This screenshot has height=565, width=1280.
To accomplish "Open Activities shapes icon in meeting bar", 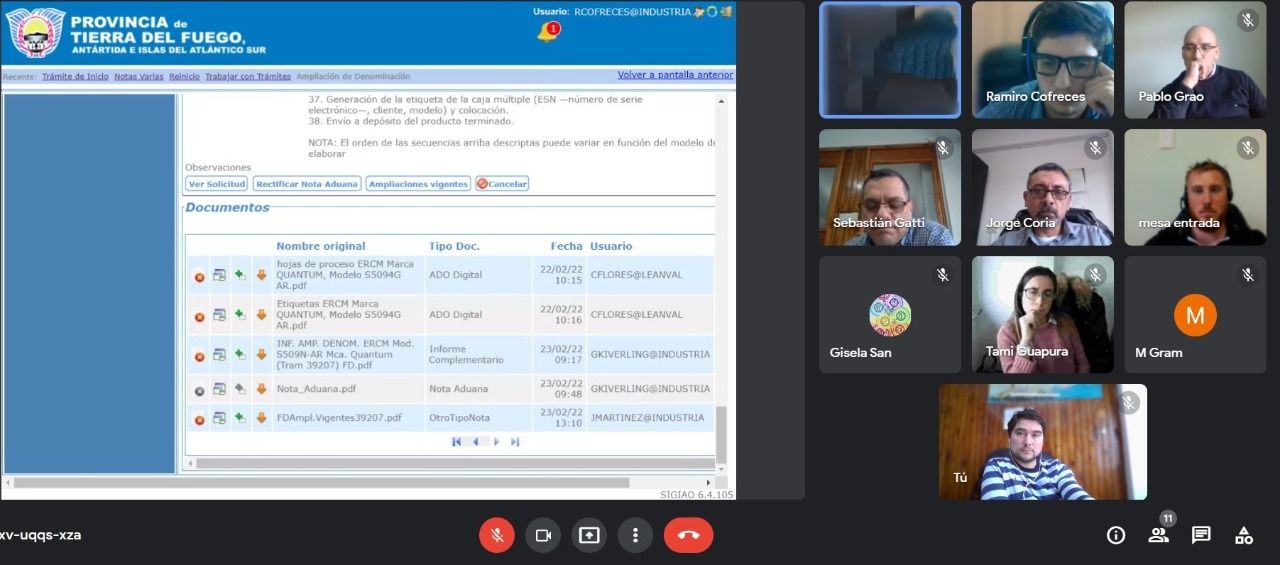I will [x=1244, y=535].
